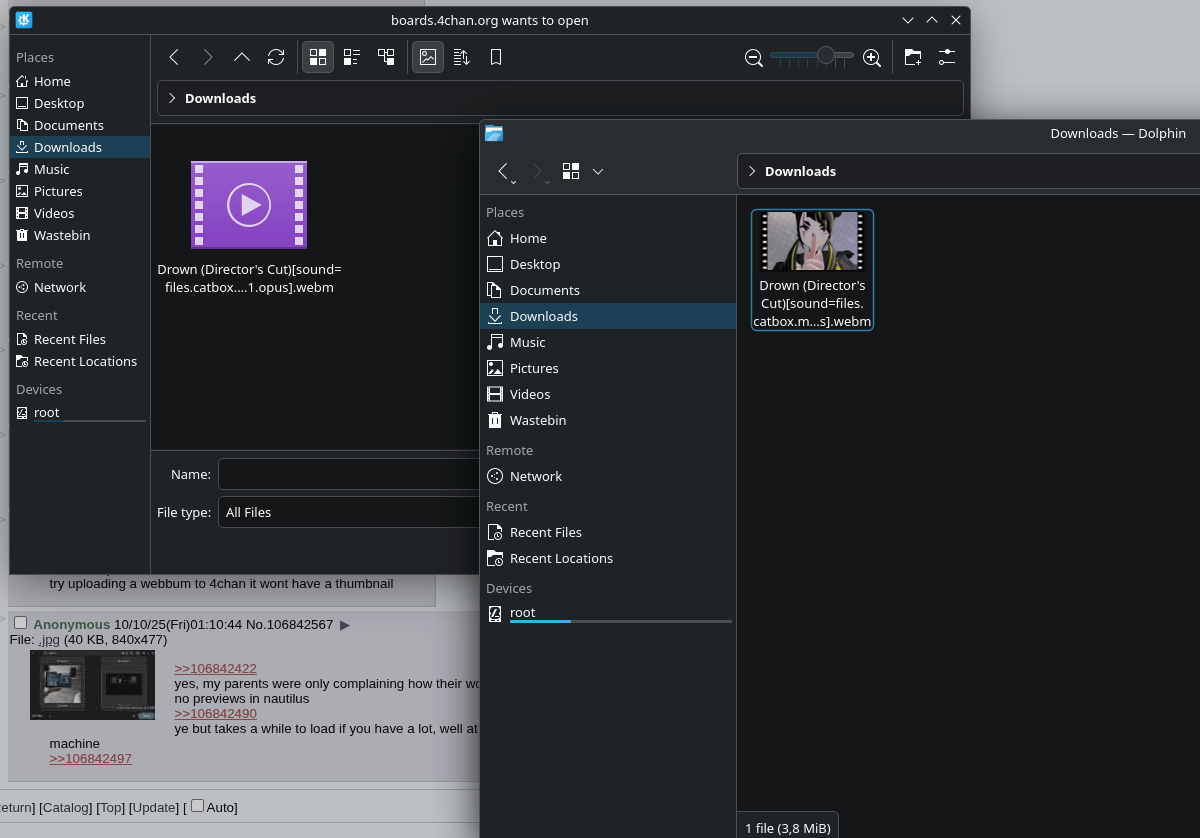Click Reload in the file dialog toolbar
Screen dimensions: 1200x838
[276, 58]
